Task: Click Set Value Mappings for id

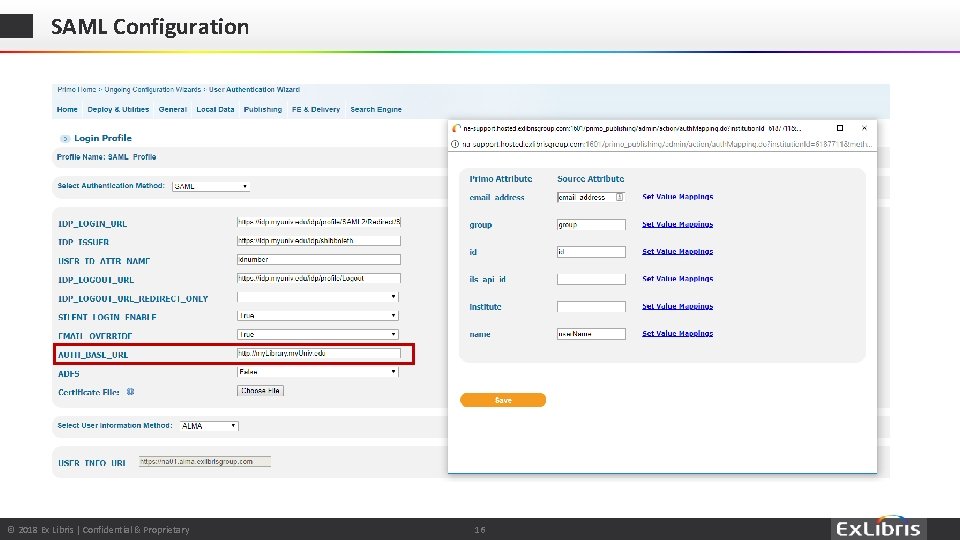Action: [678, 251]
